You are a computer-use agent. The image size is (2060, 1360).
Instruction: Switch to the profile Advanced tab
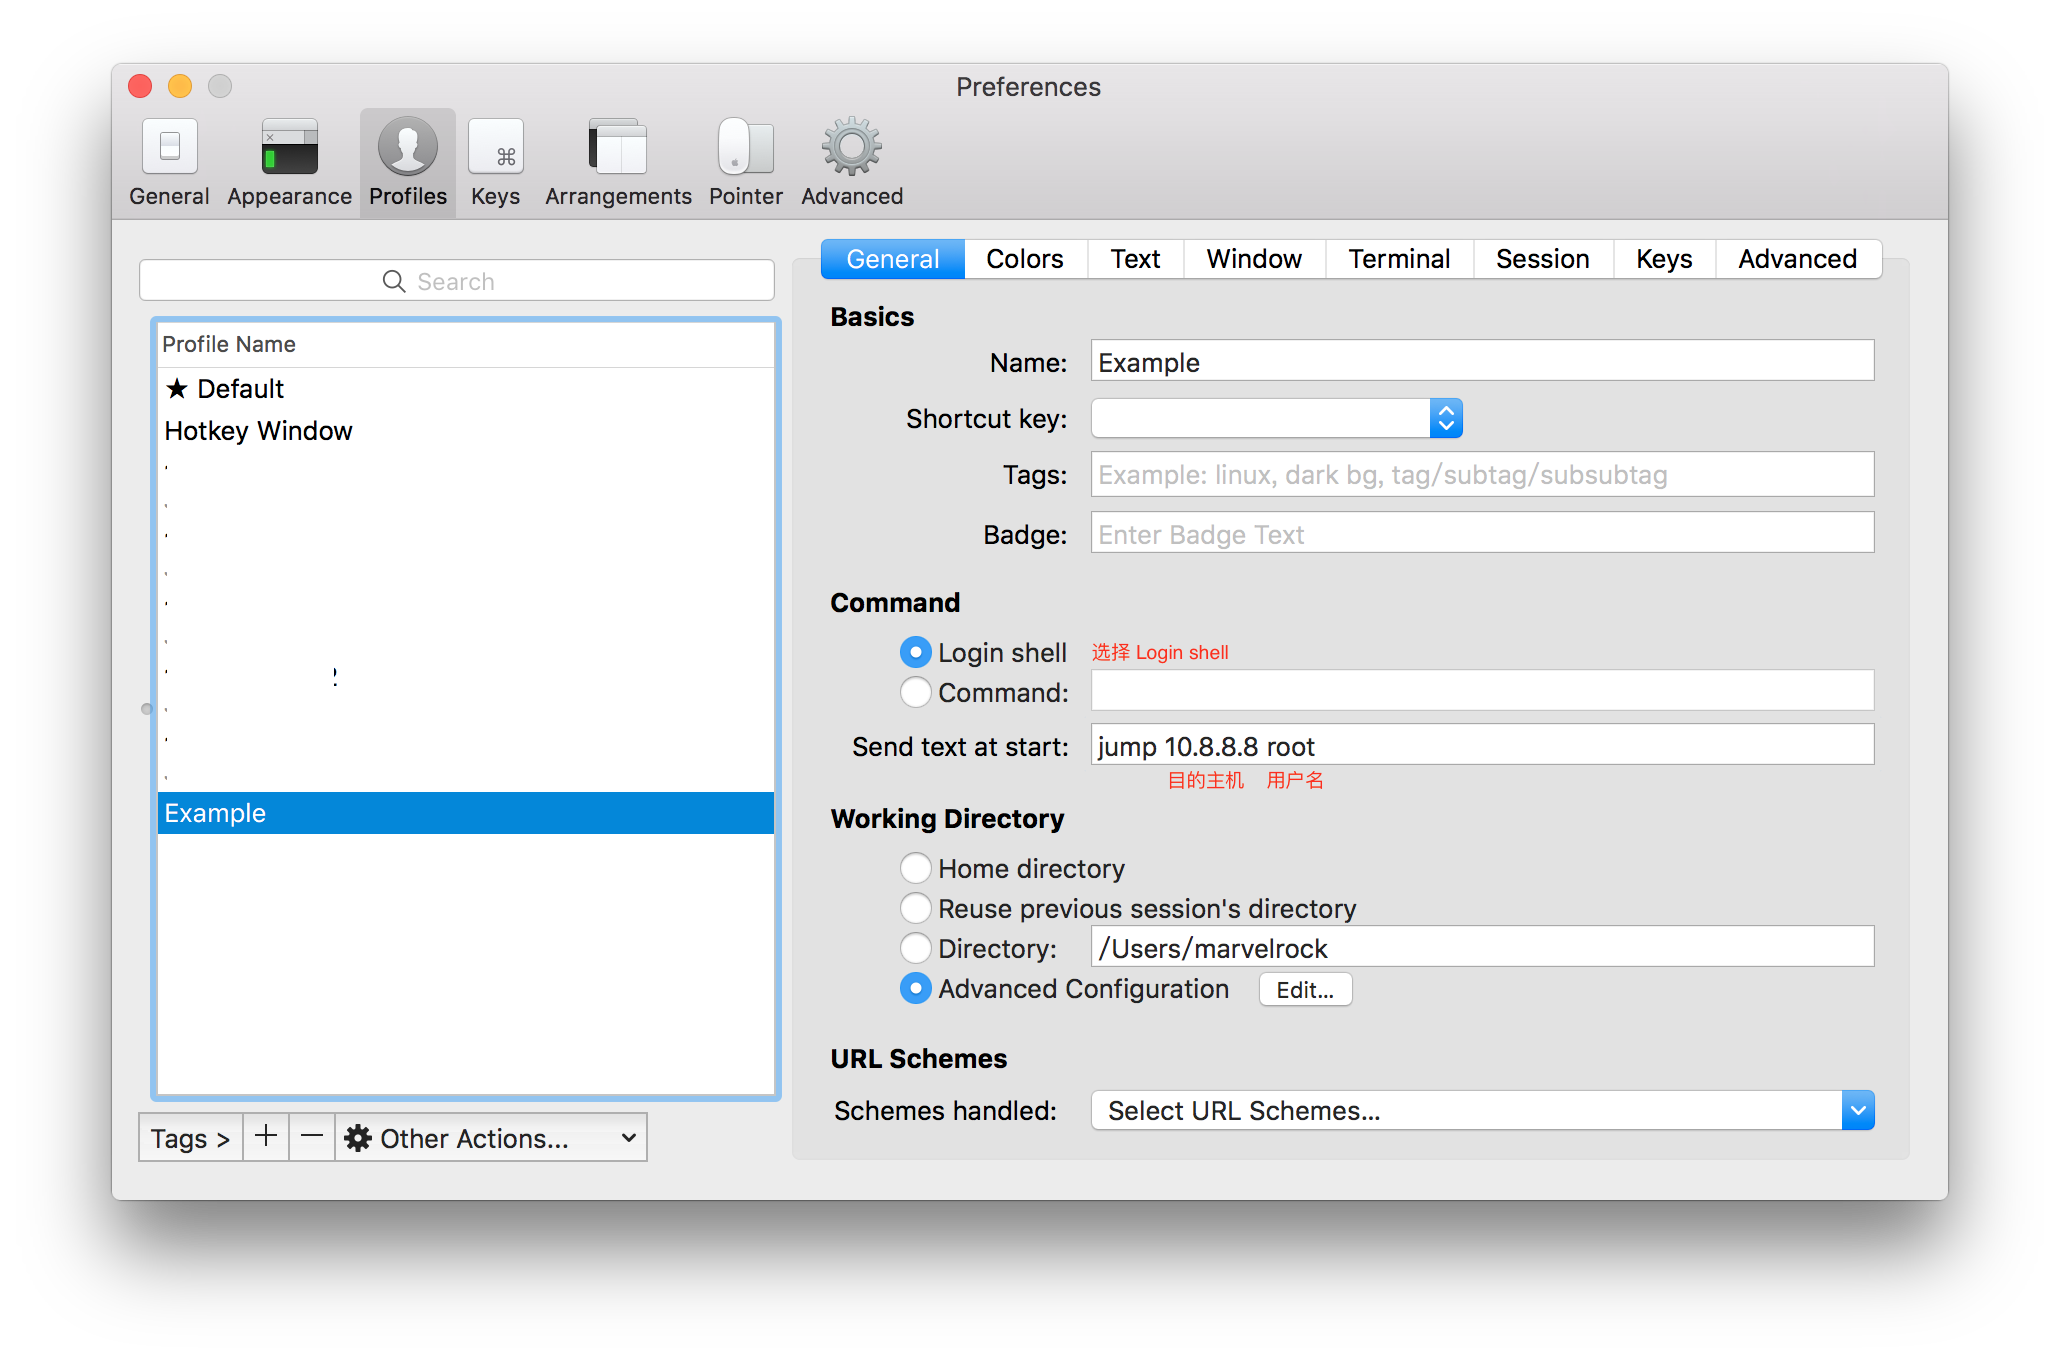coord(1798,259)
